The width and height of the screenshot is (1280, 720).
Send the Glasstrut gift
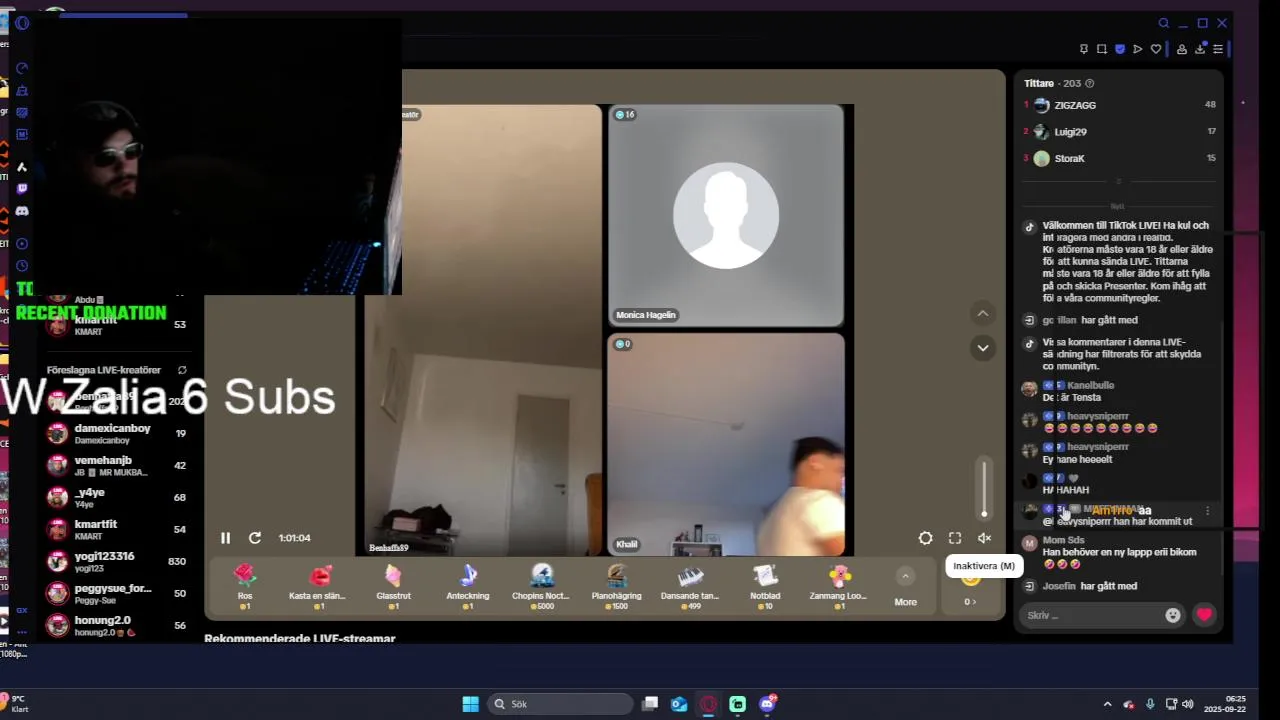coord(393,587)
